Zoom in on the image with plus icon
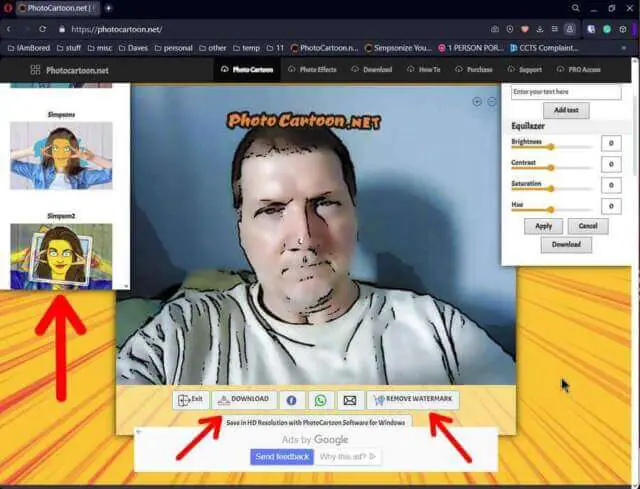The height and width of the screenshot is (489, 640). point(477,102)
